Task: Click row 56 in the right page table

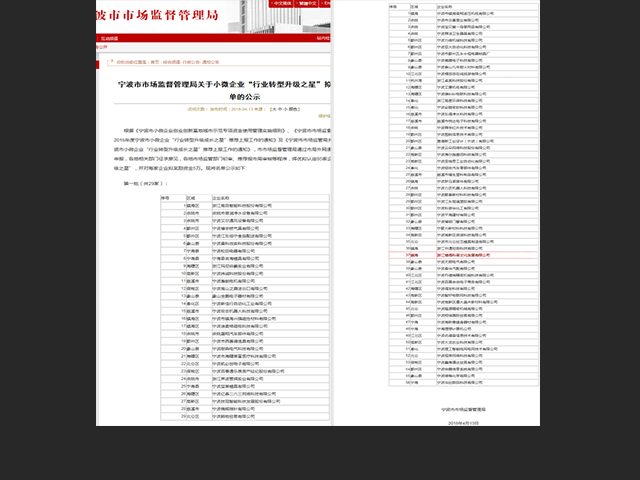Action: (x=463, y=382)
